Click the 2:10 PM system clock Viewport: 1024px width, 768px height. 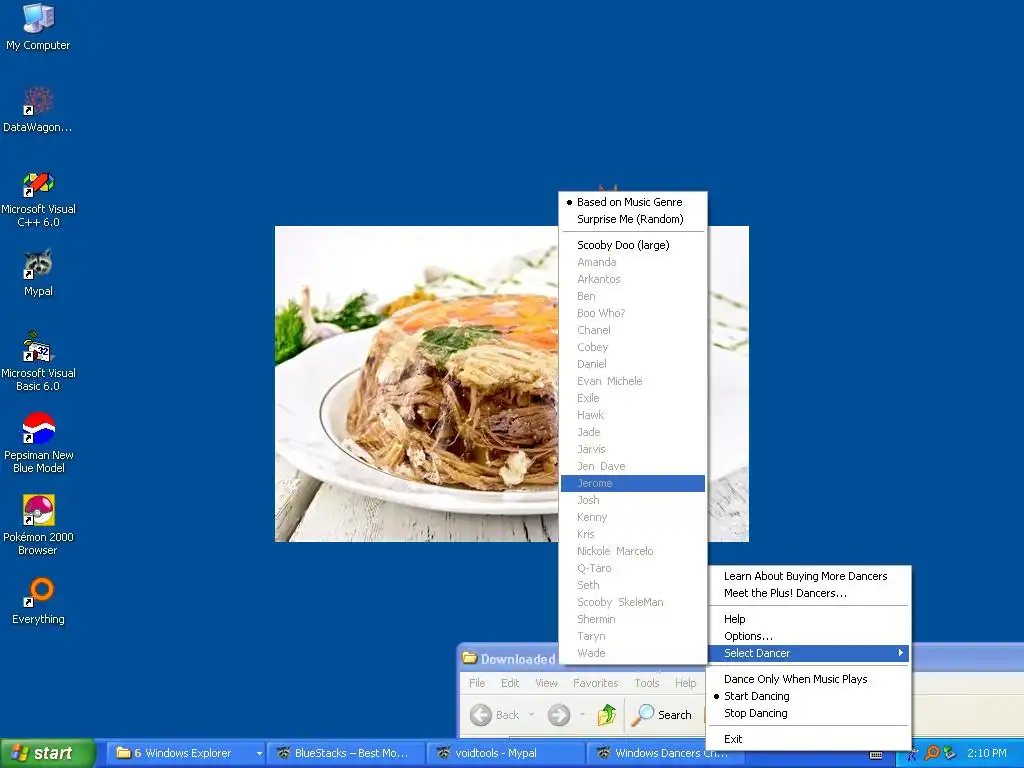(x=987, y=754)
